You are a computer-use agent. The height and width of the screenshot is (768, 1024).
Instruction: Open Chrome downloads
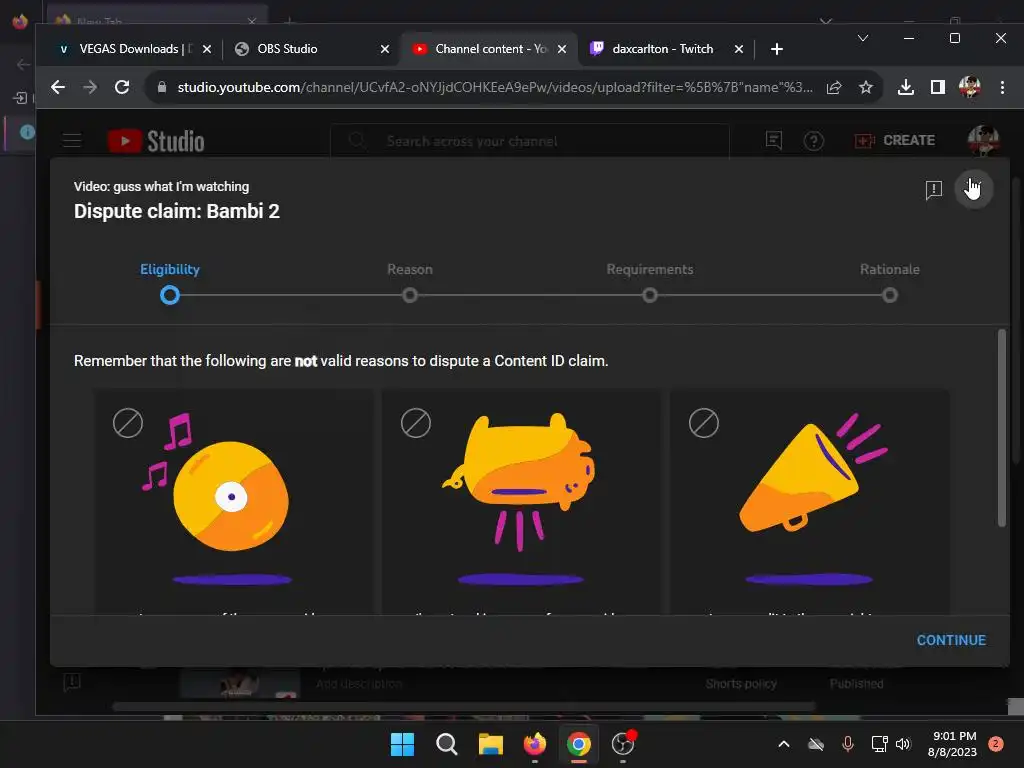(x=905, y=87)
